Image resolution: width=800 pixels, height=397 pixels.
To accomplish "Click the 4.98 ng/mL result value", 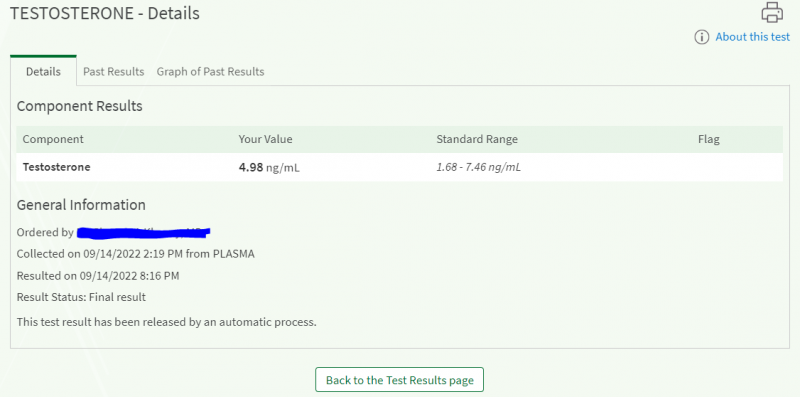I will (269, 167).
